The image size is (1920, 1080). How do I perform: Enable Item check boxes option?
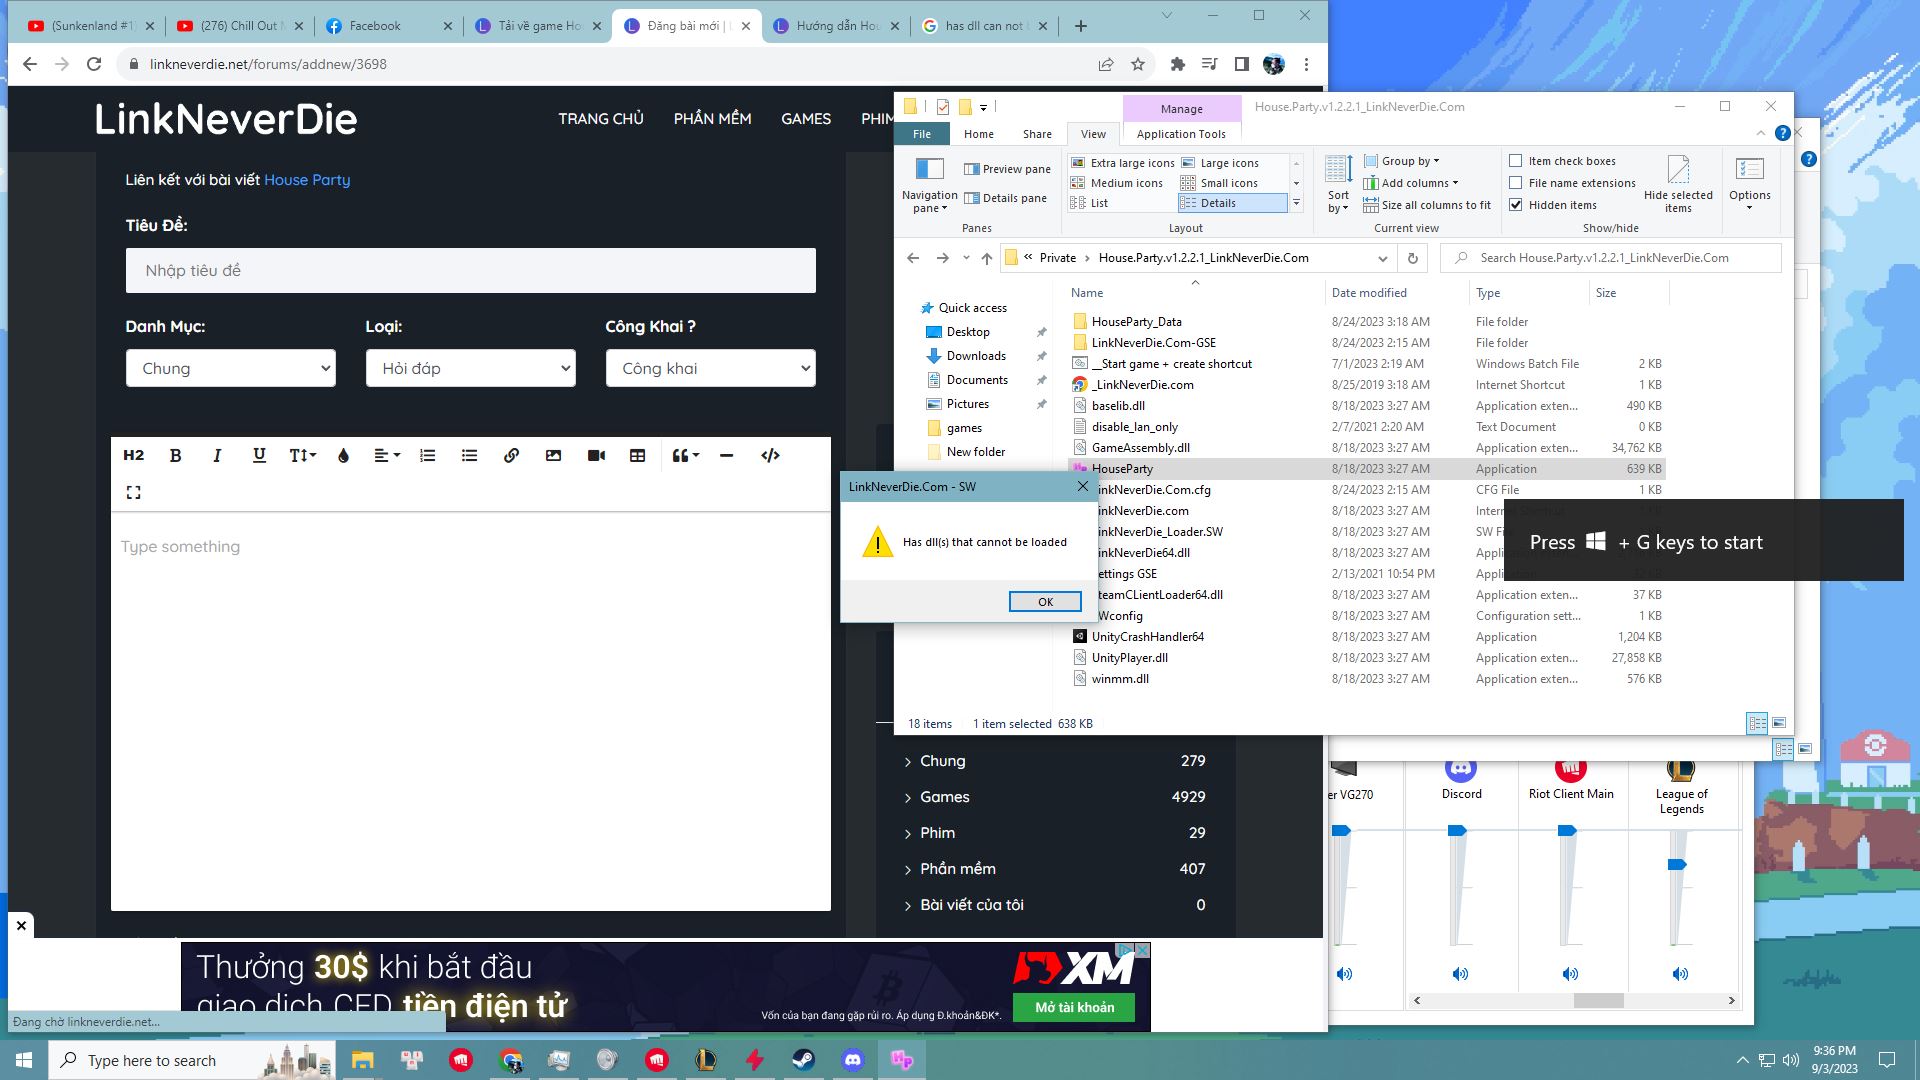coord(1516,161)
